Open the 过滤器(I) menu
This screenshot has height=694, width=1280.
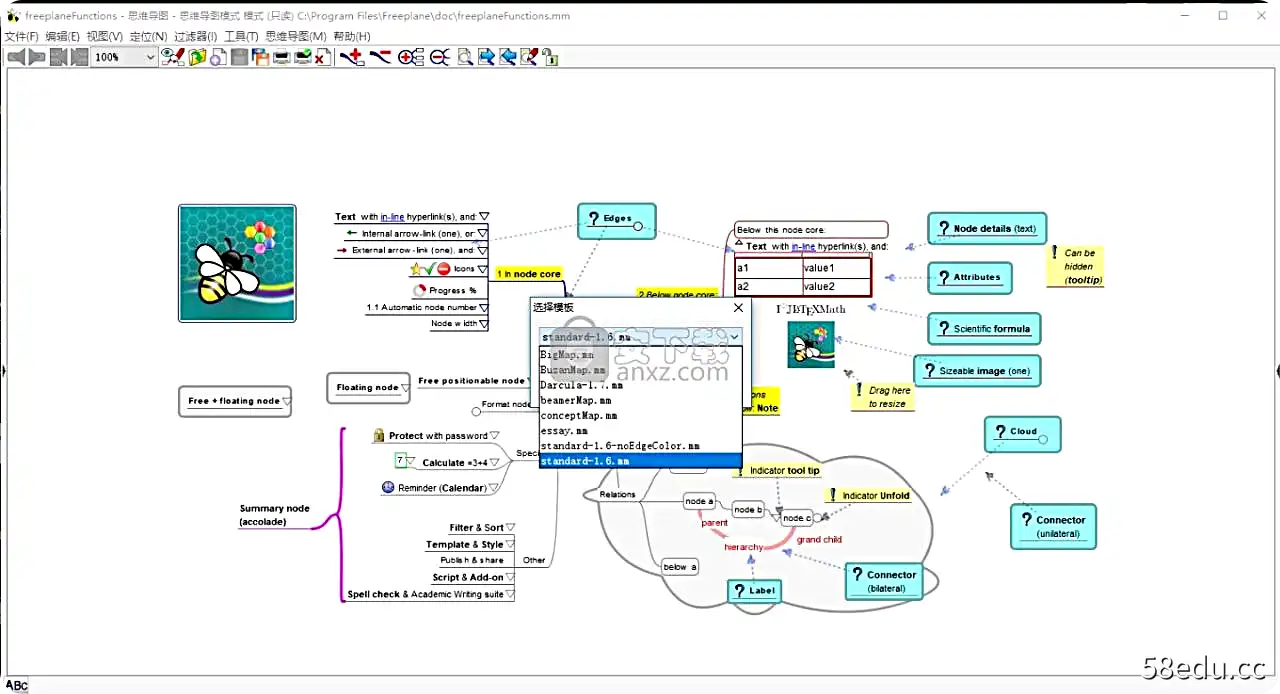pos(196,36)
